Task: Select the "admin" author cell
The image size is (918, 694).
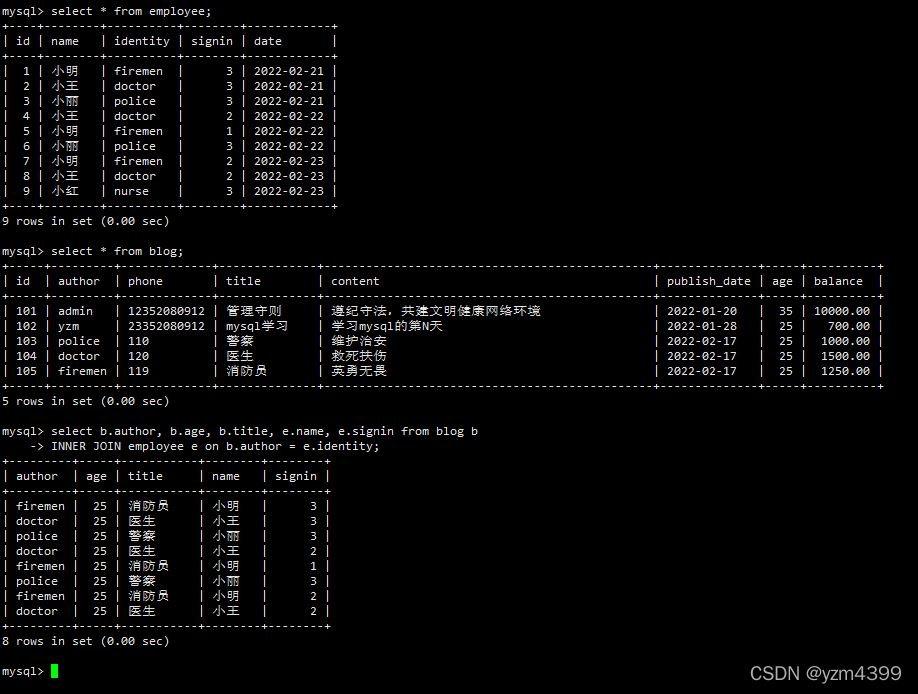Action: tap(75, 311)
